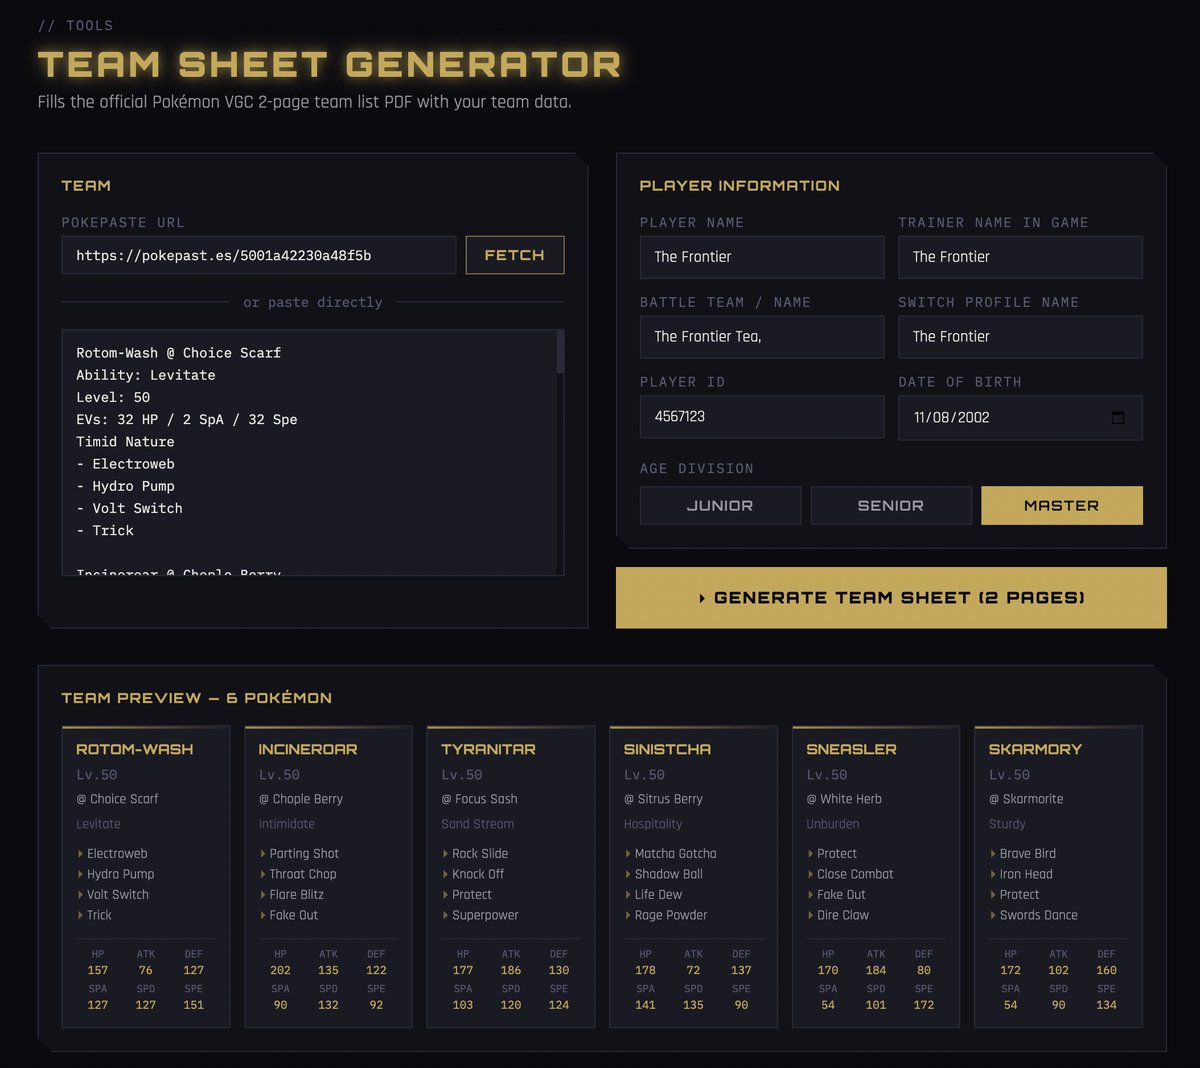Click the Intimidate ability text

click(287, 824)
